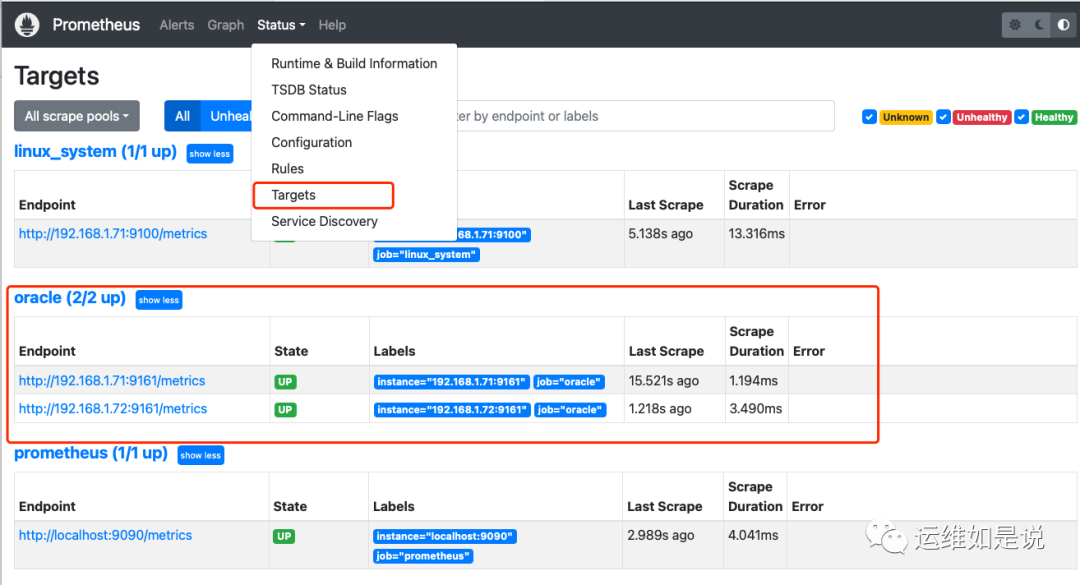Screen dimensions: 1080x585
Task: Switch to dark theme moon icon
Action: (1040, 25)
